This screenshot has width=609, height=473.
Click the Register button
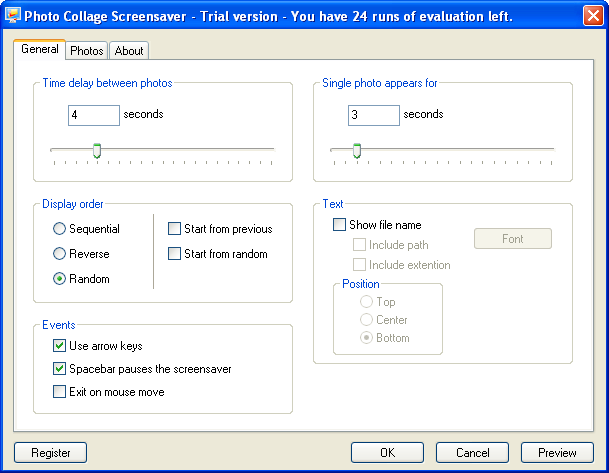pos(50,453)
